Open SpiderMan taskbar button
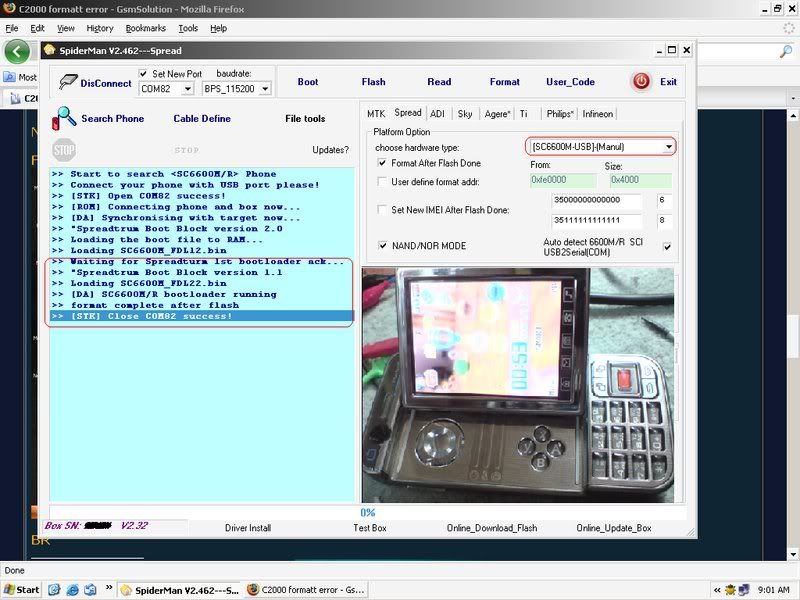800x600 pixels. tap(180, 590)
